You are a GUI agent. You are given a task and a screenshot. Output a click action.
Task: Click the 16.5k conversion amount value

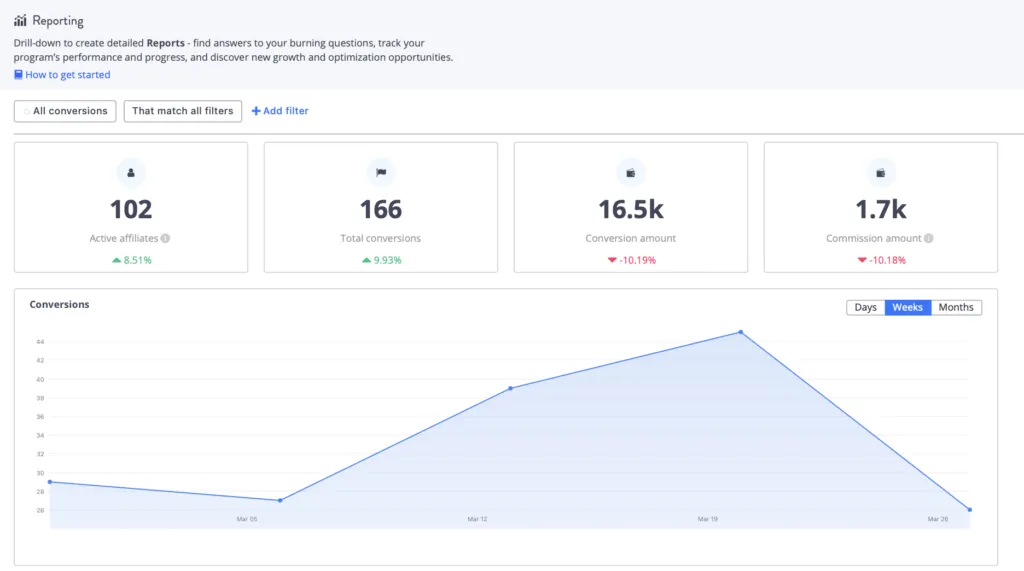[631, 210]
